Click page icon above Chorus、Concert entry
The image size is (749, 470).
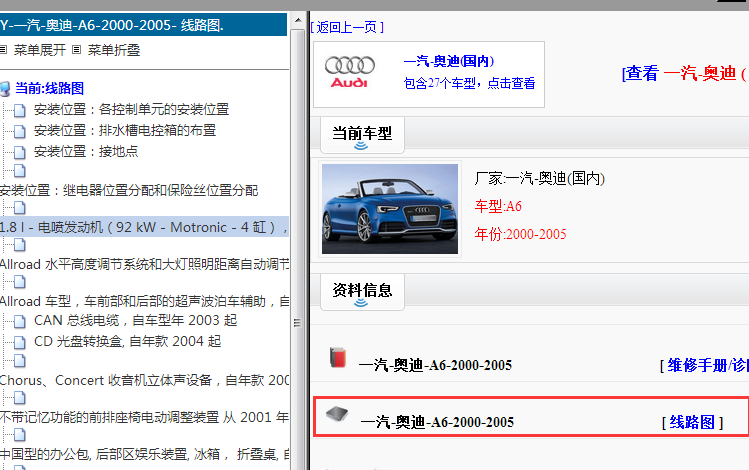click(20, 361)
